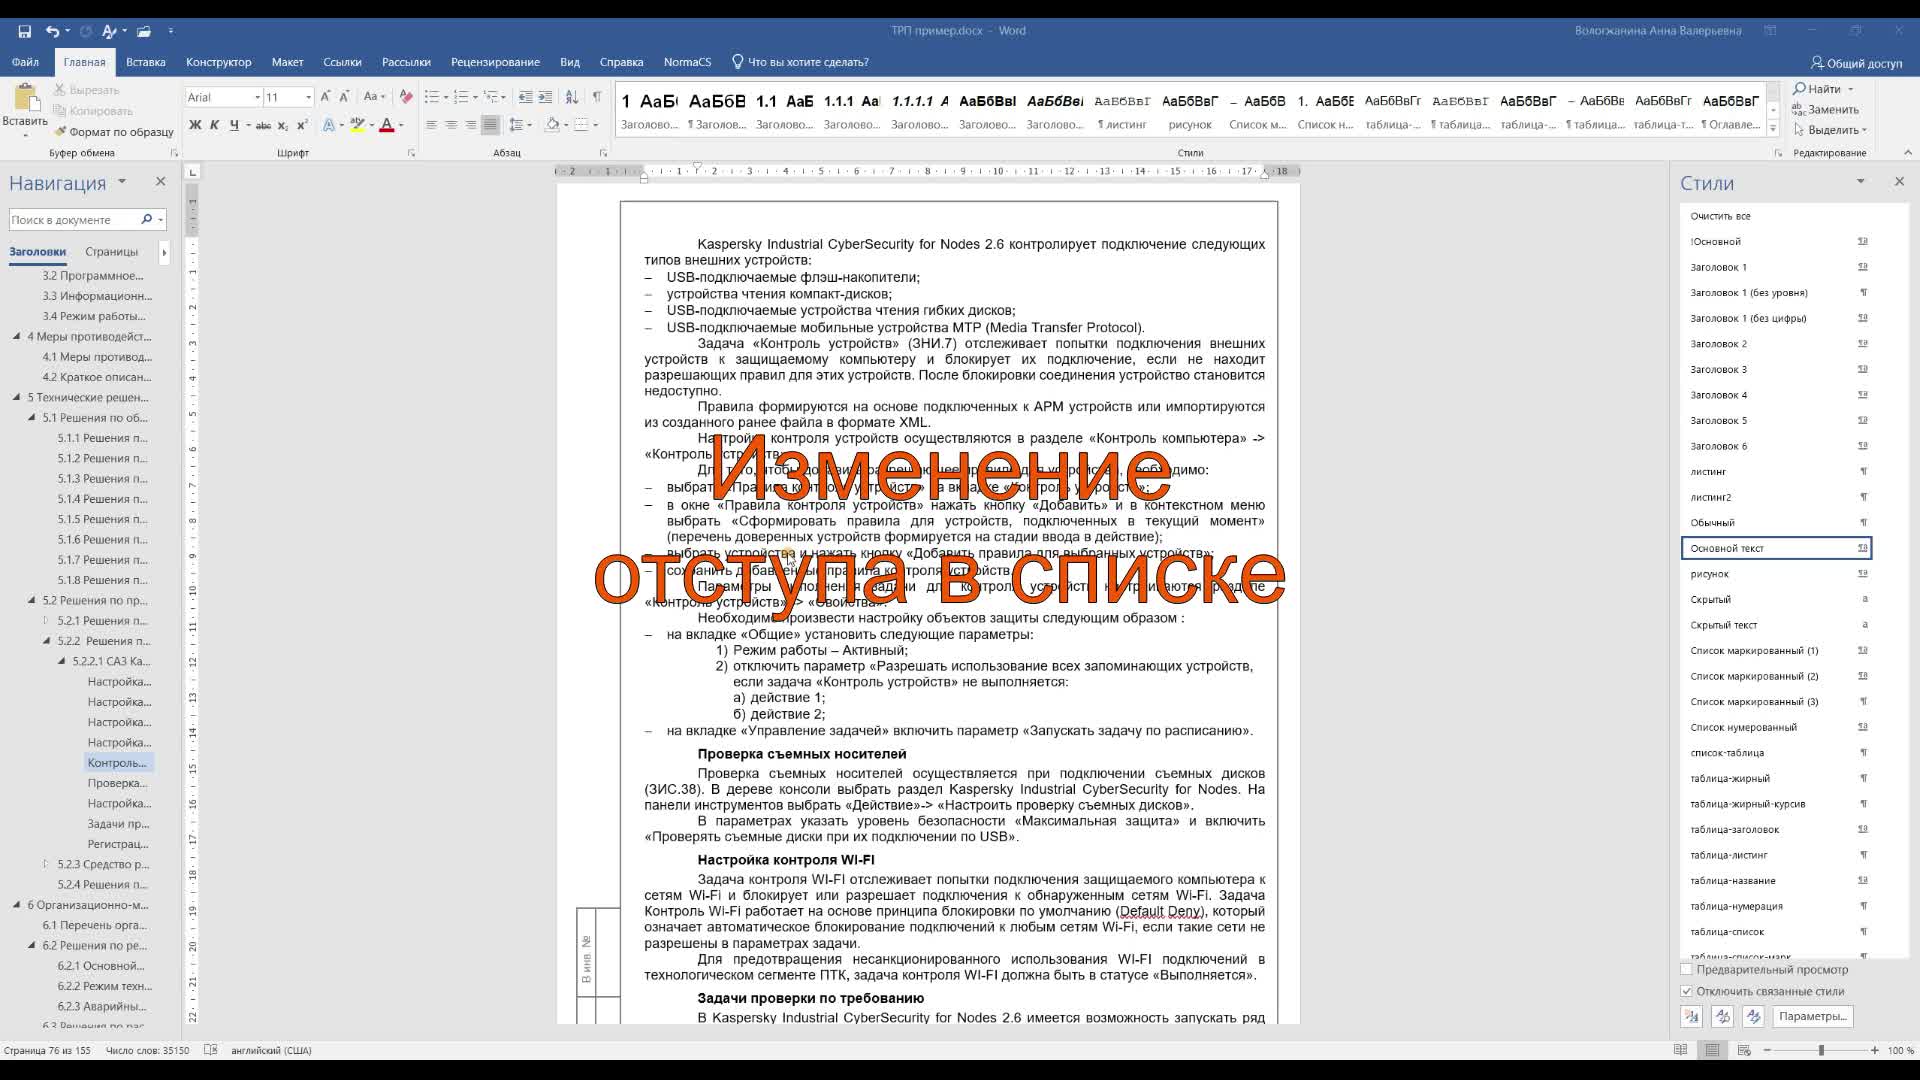Center align the text
Image resolution: width=1920 pixels, height=1080 pixels.
[x=451, y=125]
